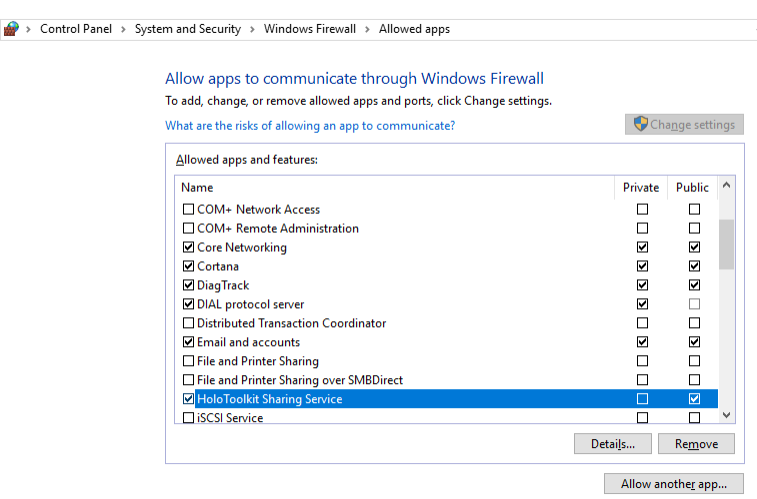Select the Email and accounts row text

pos(249,342)
